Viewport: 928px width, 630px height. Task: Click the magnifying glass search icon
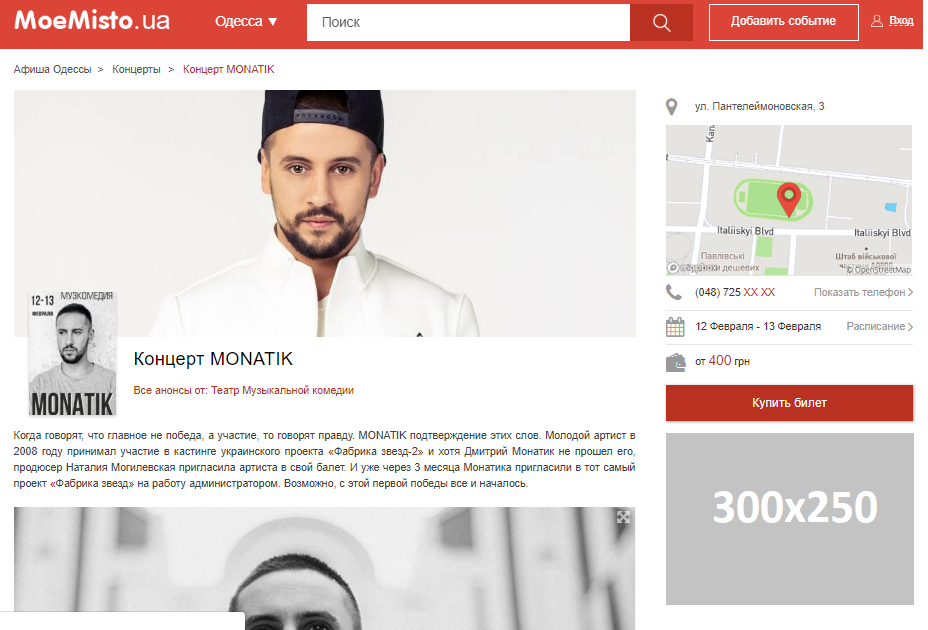[661, 22]
